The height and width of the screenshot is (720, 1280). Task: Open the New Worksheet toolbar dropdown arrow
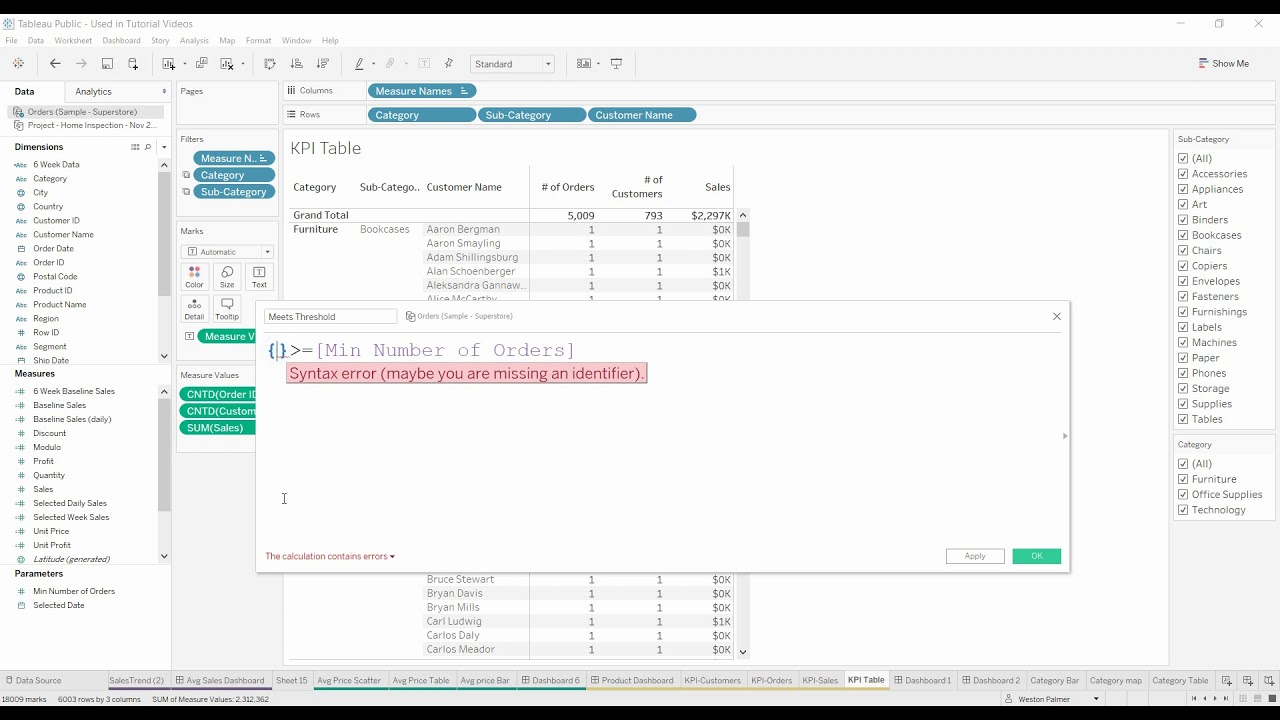pyautogui.click(x=184, y=64)
